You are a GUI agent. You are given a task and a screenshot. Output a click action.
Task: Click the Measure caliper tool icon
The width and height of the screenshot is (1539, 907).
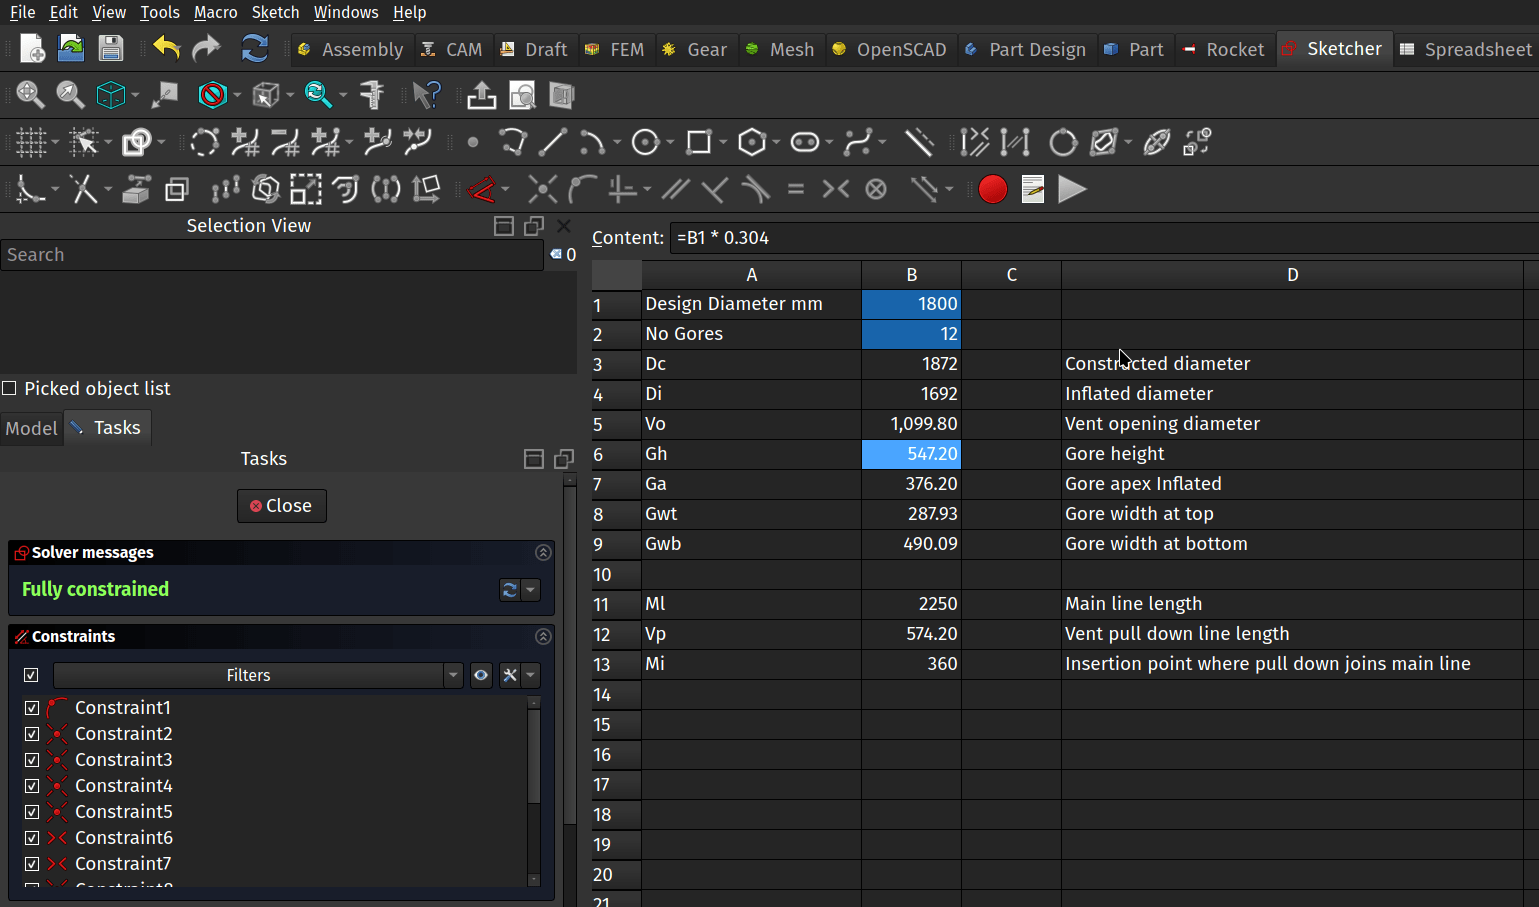372,95
